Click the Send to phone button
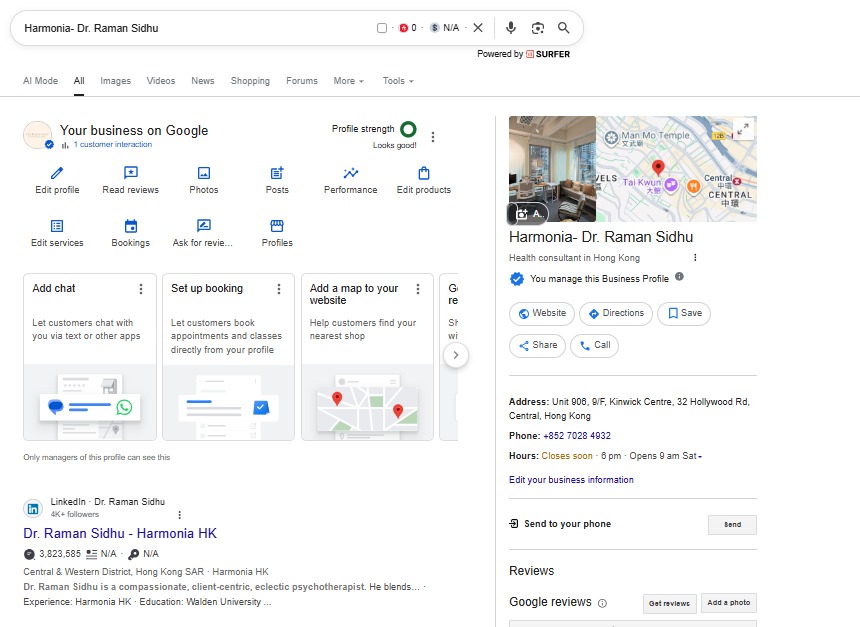This screenshot has width=860, height=627. pyautogui.click(x=732, y=524)
